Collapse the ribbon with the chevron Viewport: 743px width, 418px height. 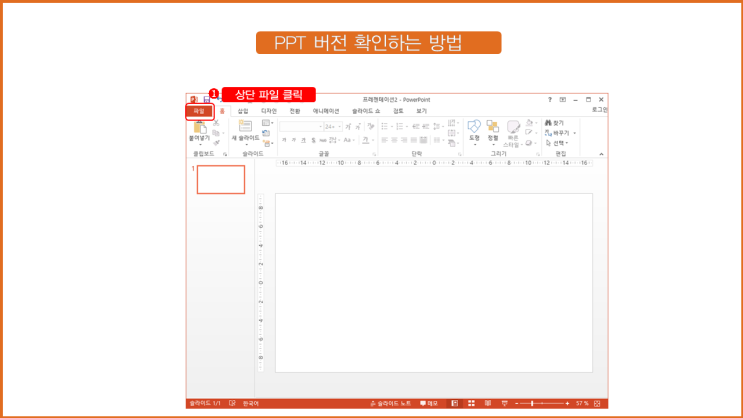(601, 154)
